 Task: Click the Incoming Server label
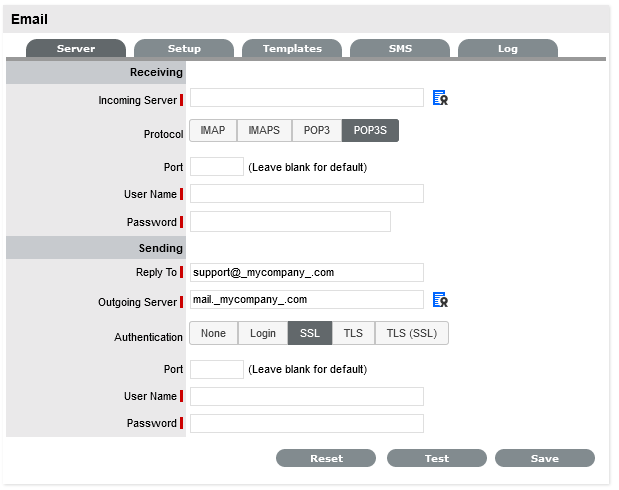(x=137, y=100)
